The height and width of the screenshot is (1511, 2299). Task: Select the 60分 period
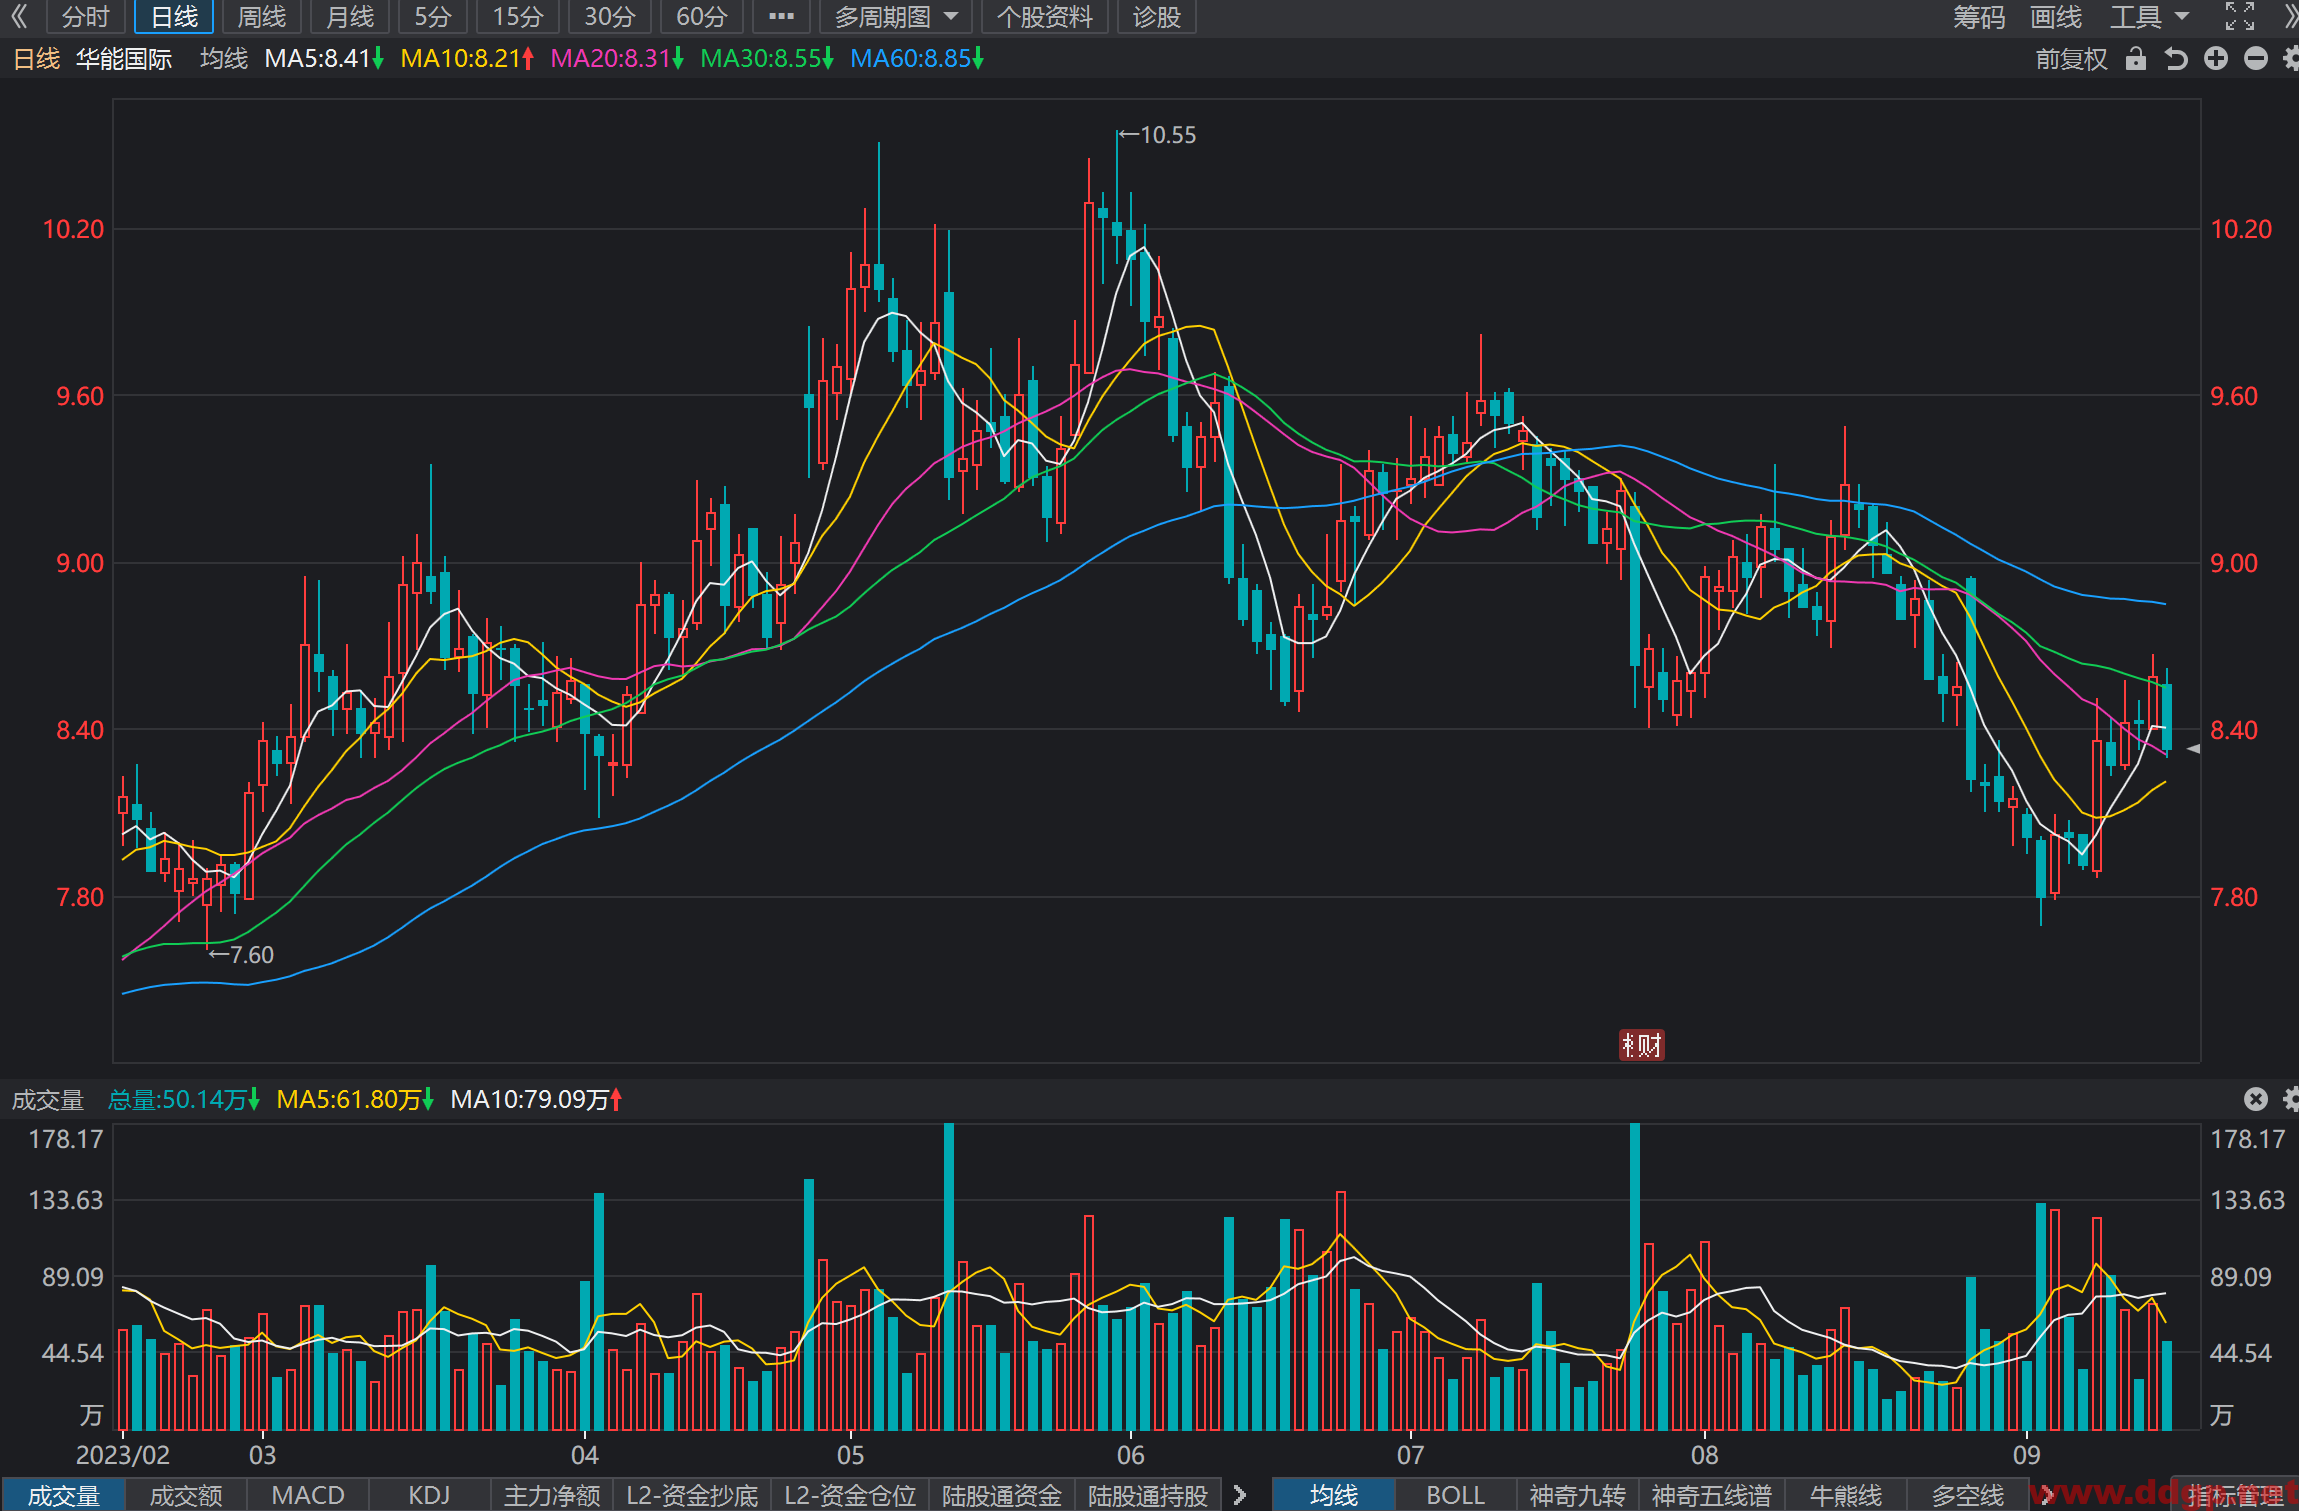pyautogui.click(x=702, y=17)
